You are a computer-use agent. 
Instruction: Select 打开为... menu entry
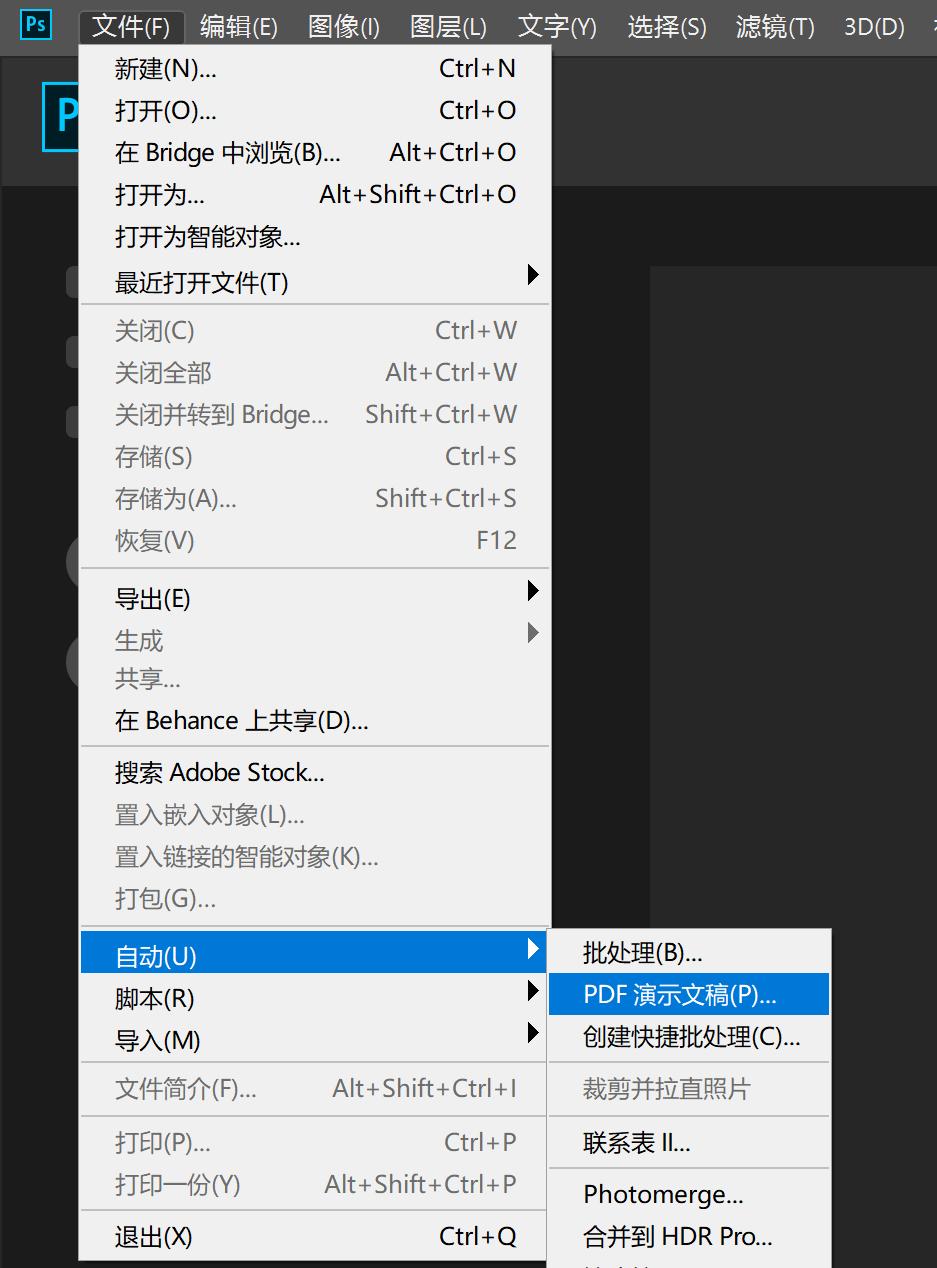(x=315, y=195)
